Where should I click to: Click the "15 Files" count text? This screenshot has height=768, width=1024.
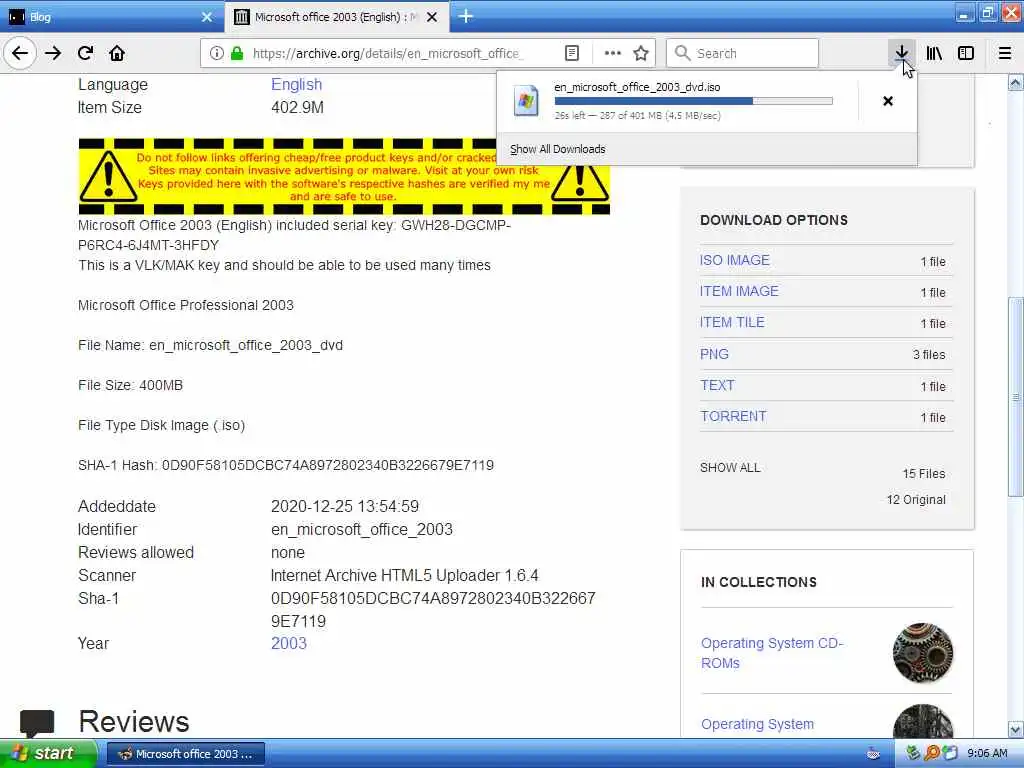(x=923, y=473)
